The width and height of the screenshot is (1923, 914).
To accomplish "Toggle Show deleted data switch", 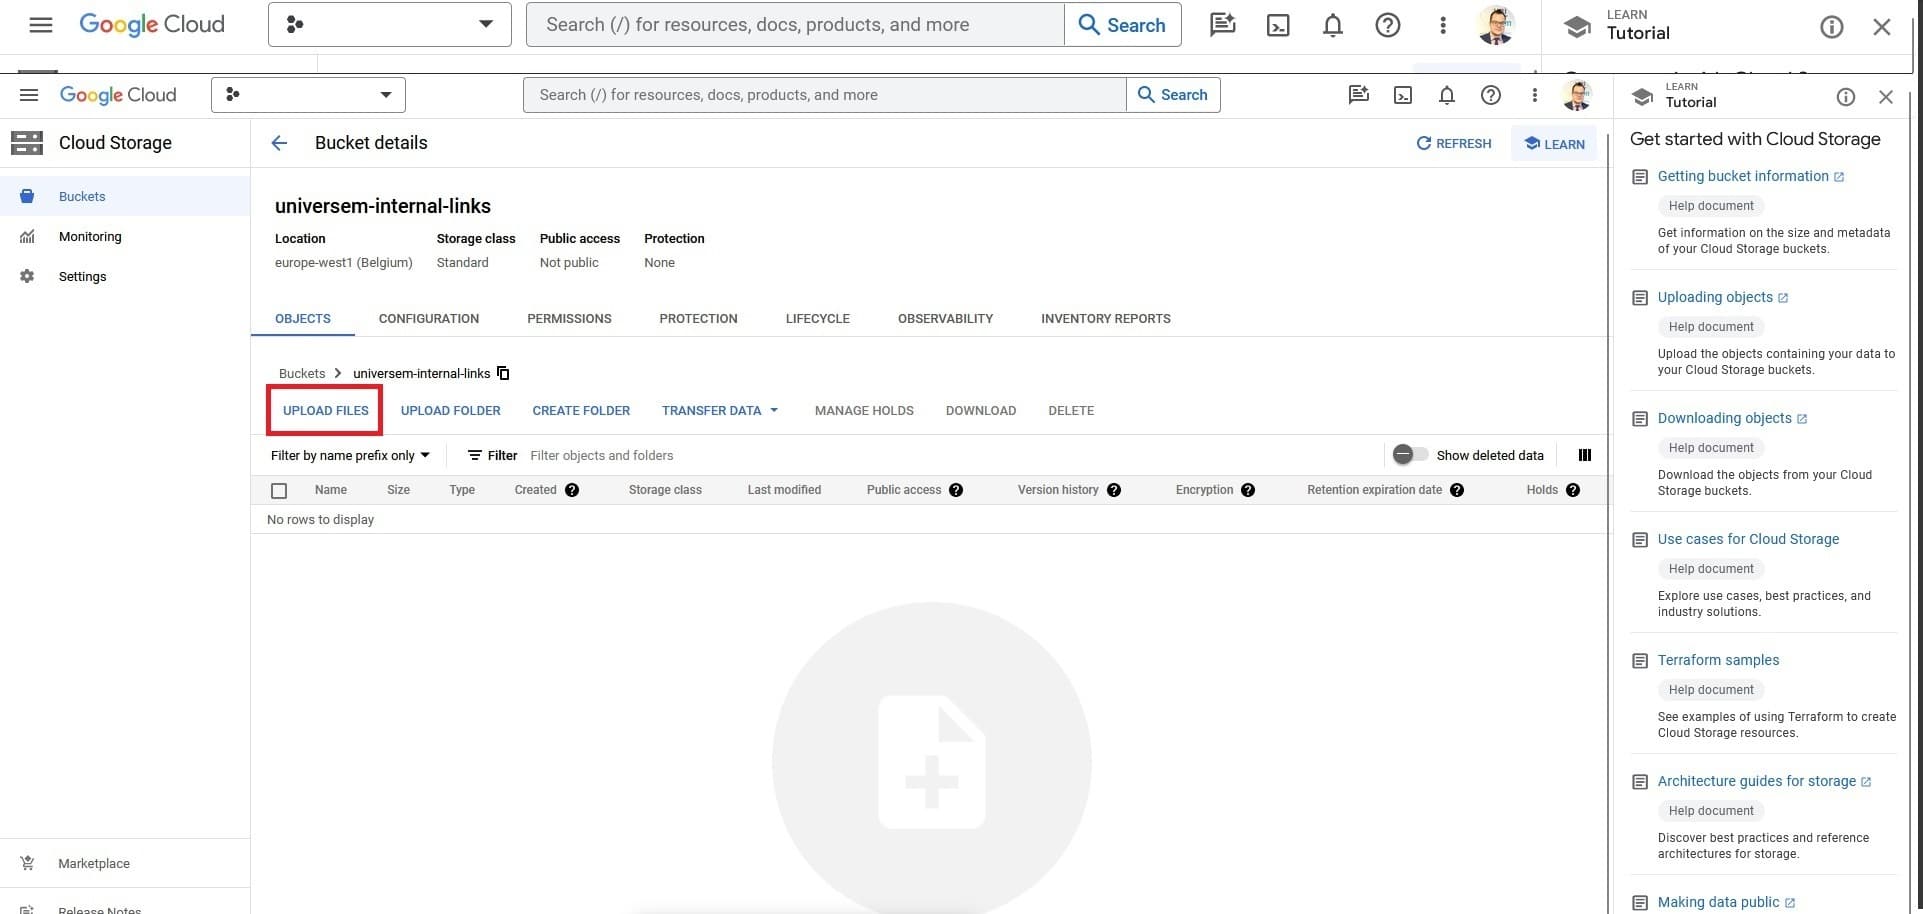I will point(1410,455).
